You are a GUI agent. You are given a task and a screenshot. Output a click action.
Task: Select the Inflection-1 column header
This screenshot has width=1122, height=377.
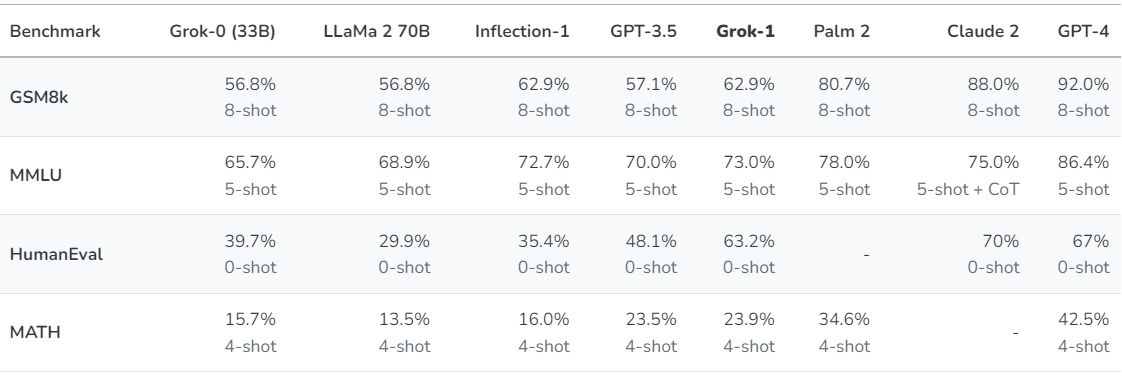(522, 31)
